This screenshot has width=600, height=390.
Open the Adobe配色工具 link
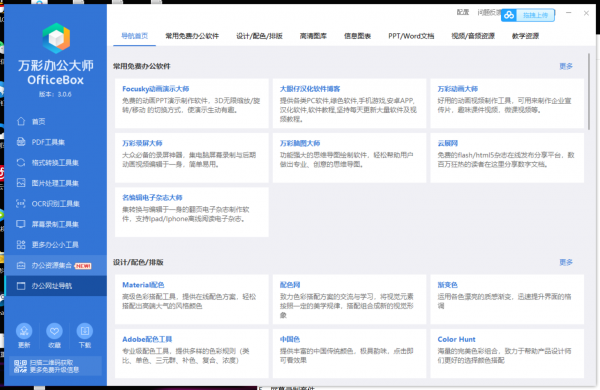tap(147, 339)
